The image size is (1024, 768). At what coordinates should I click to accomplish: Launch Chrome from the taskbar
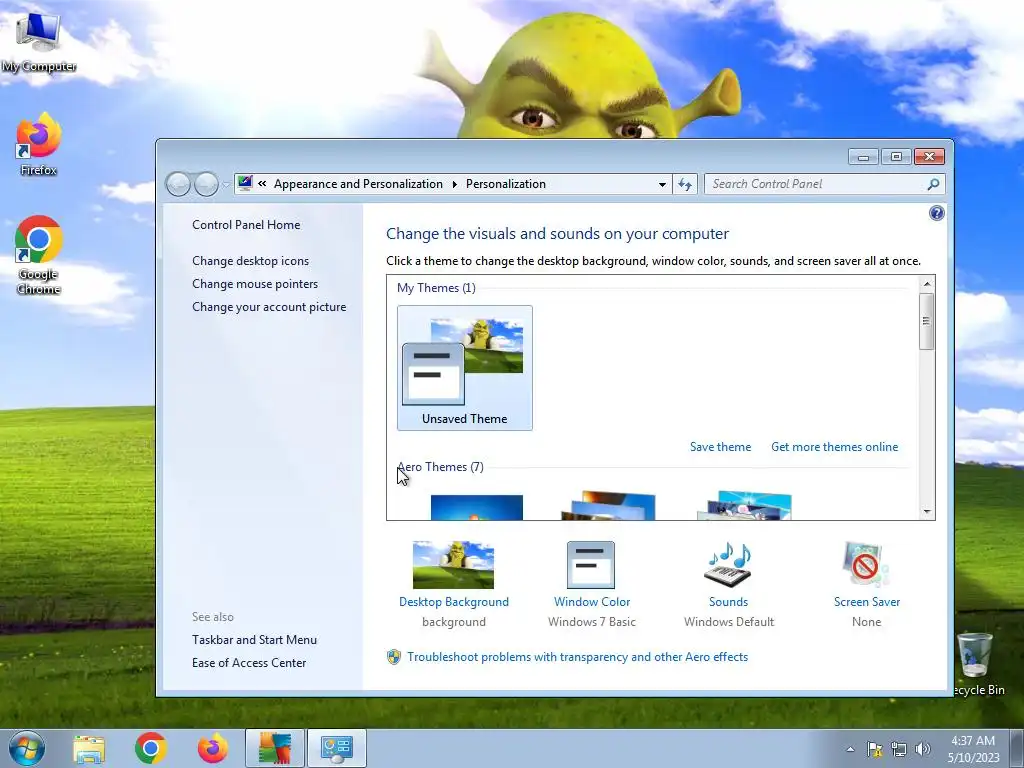pyautogui.click(x=151, y=748)
